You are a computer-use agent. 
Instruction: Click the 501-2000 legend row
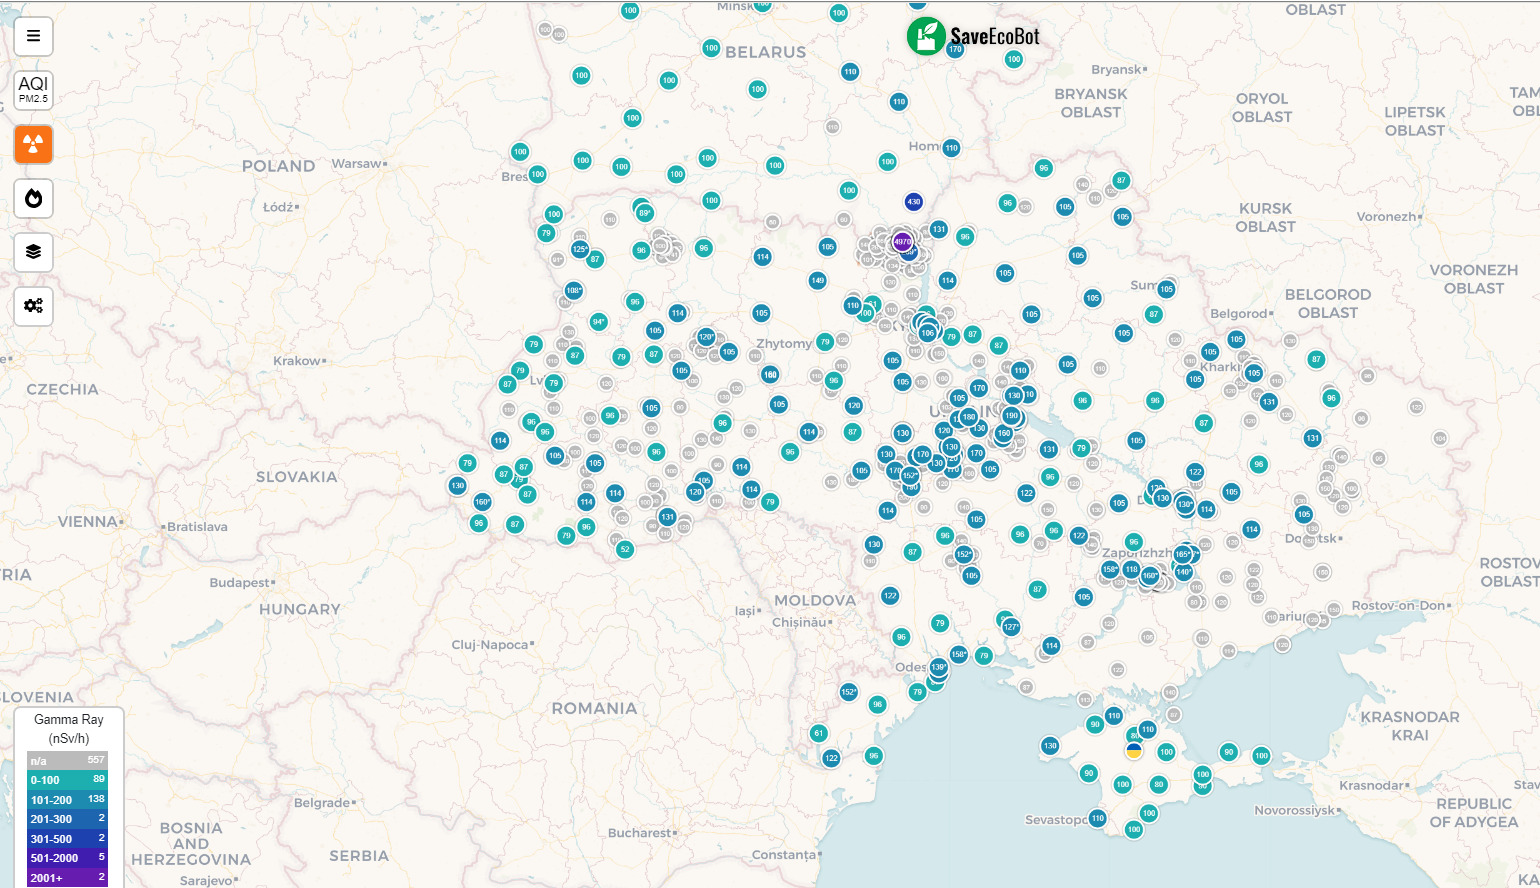coord(67,858)
